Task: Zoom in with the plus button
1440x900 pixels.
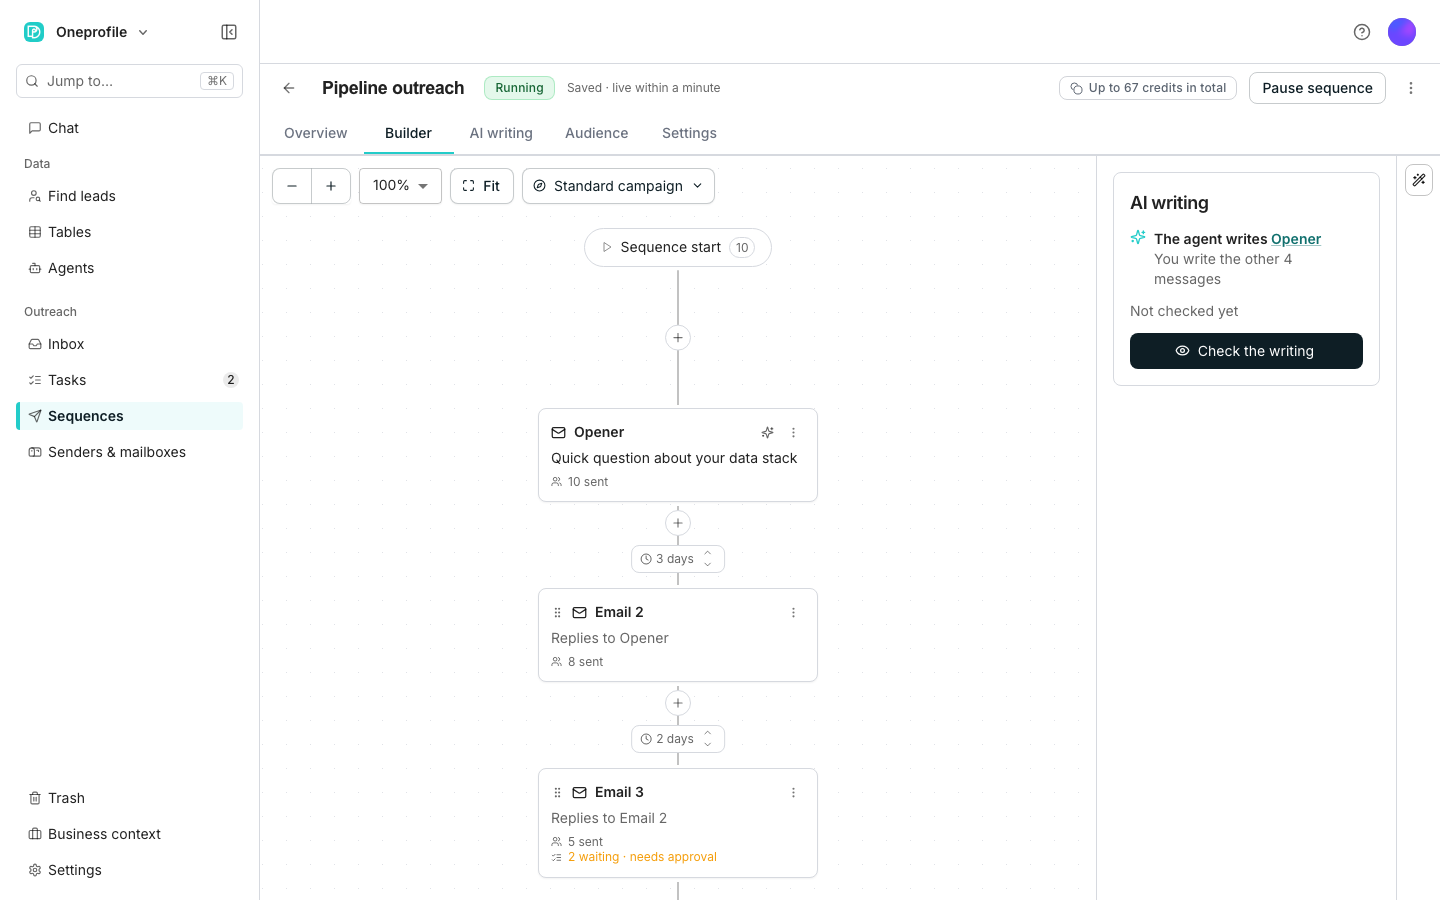Action: (331, 186)
